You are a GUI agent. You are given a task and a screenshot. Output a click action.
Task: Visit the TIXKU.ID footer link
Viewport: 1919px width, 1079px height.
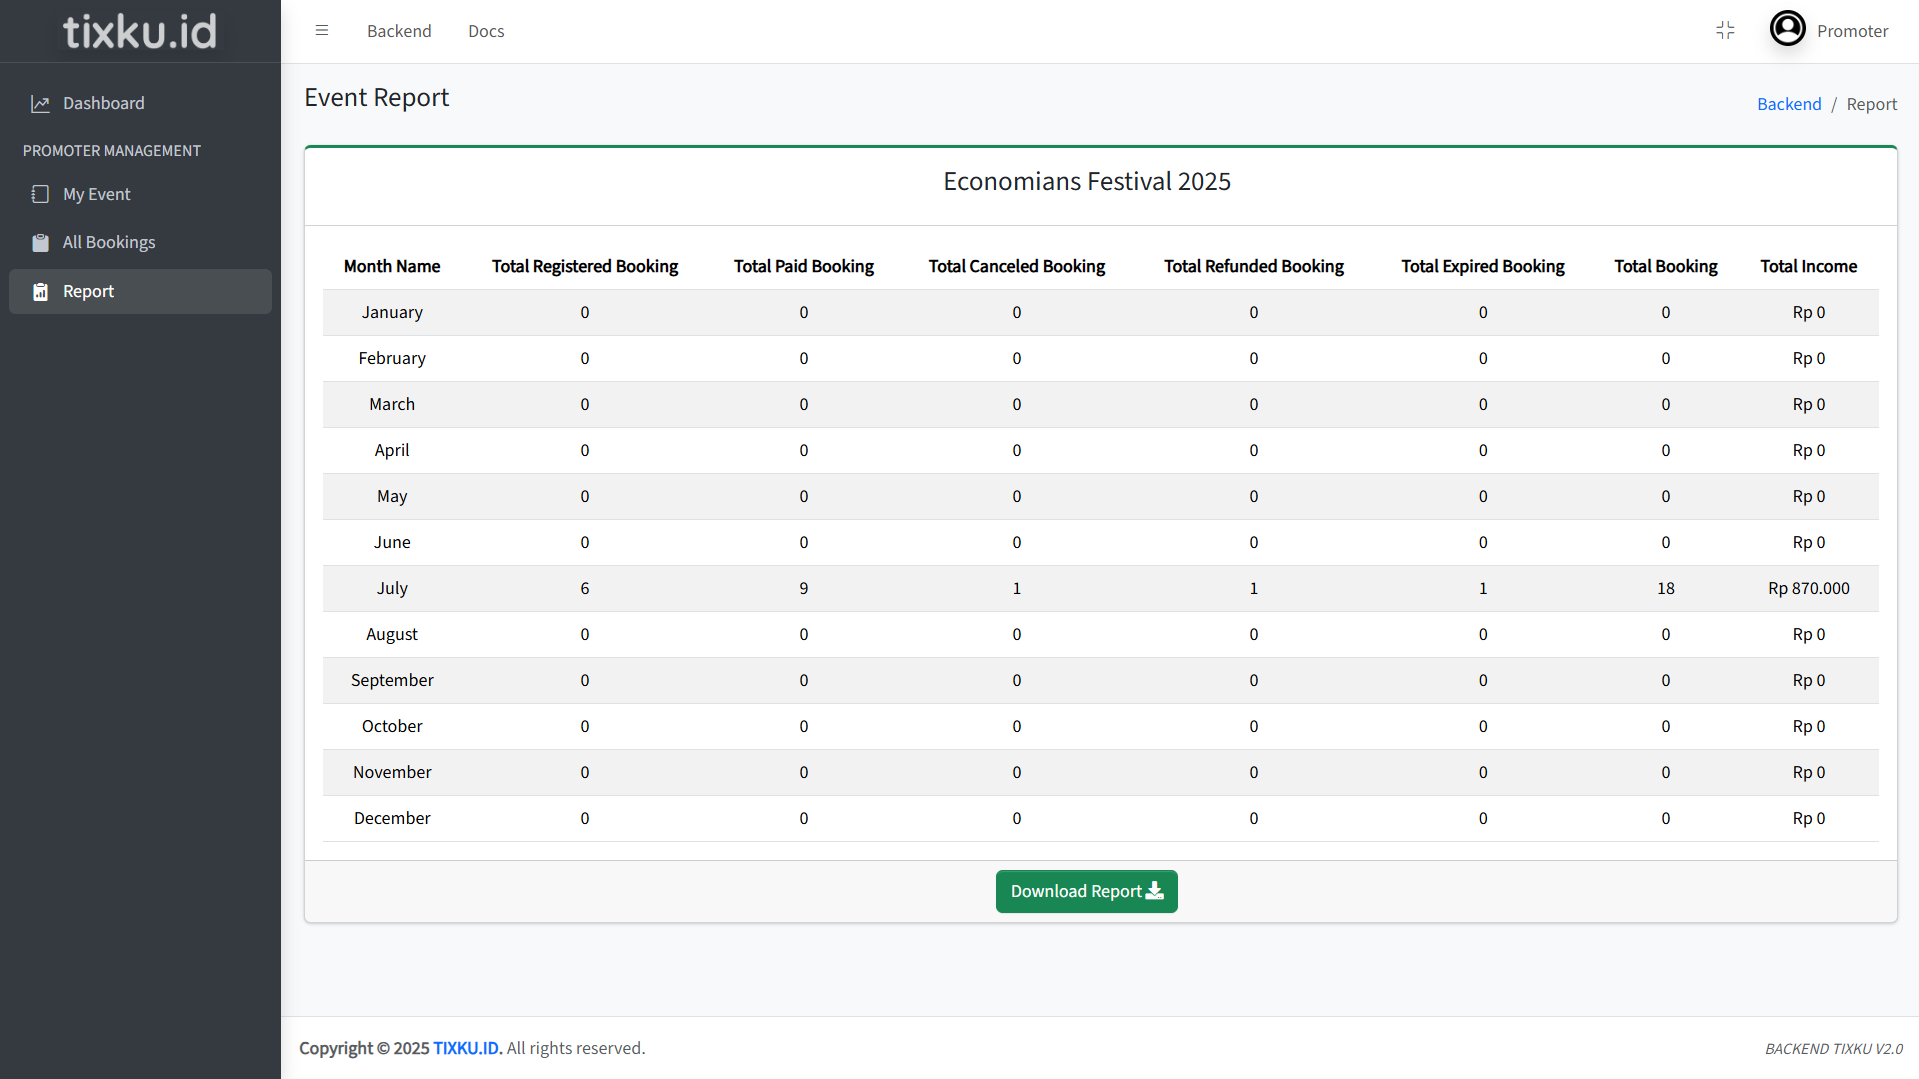[467, 1048]
